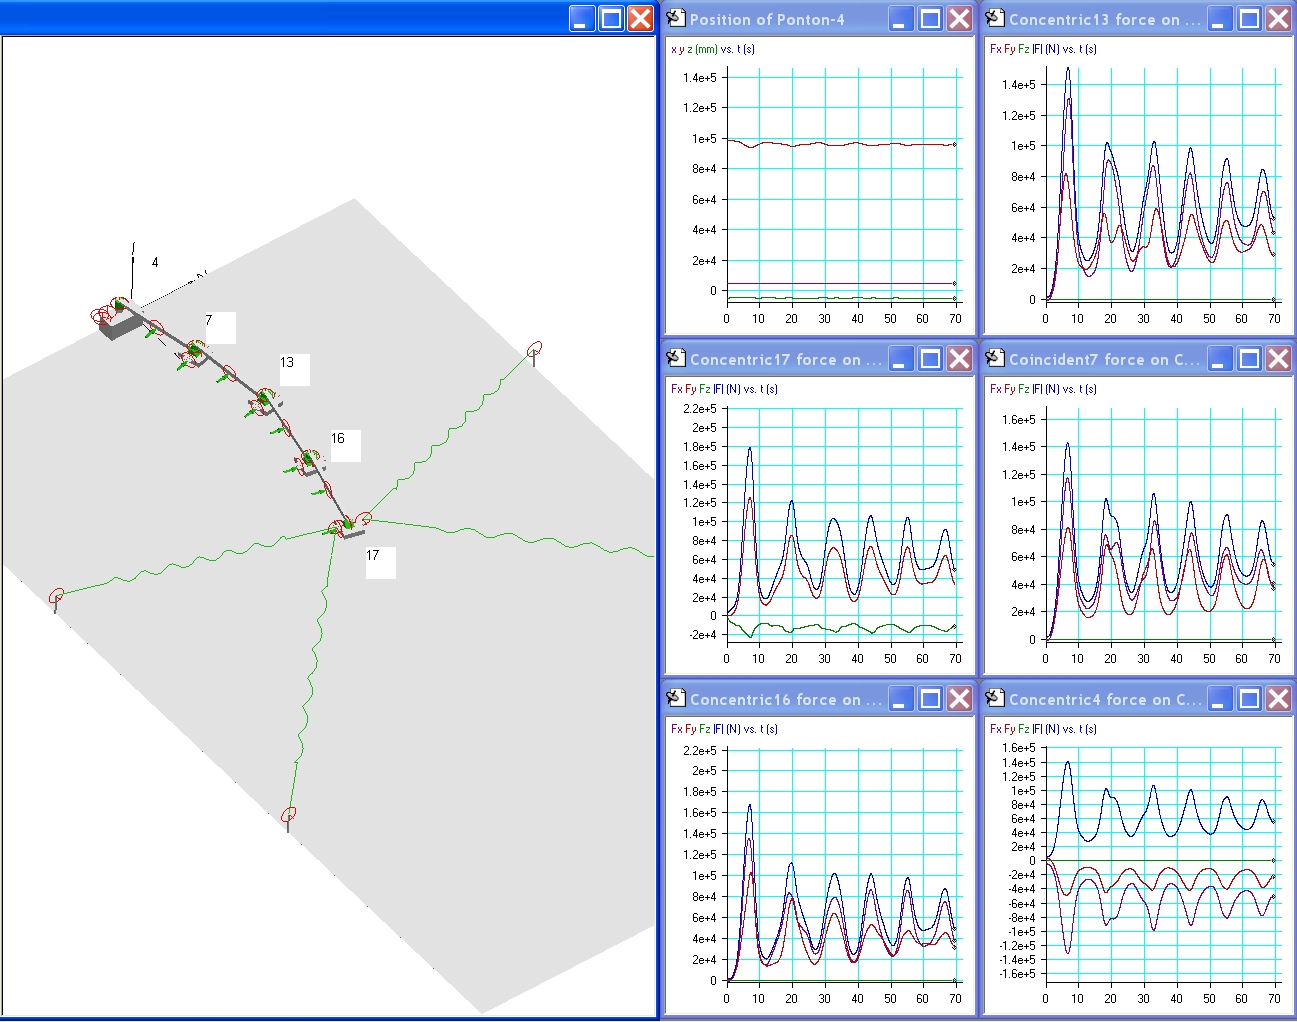Screen dimensions: 1297x1022
Task: Select the 'Concentric16 force on ...' window title
Action: click(786, 699)
